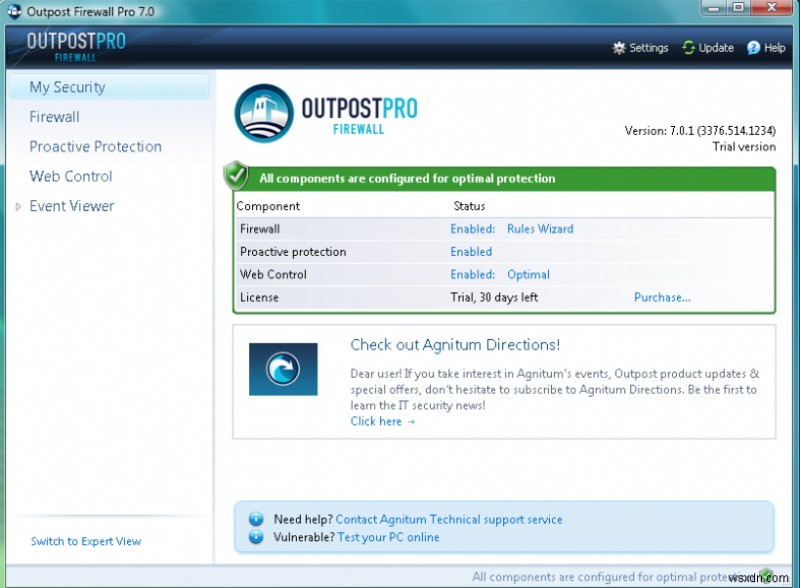Click the green Update arrows icon
Screen dimensions: 800x588
tap(688, 48)
